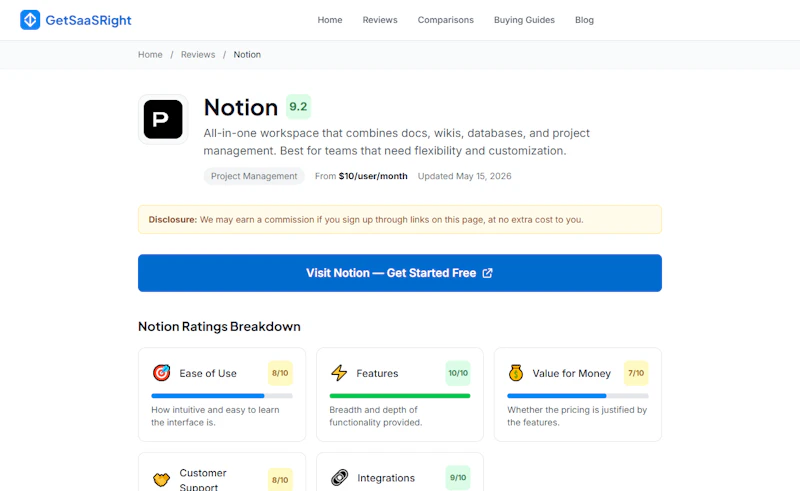This screenshot has height=491, width=800.
Task: Click the Integrations 9/10 score badge
Action: 458,478
